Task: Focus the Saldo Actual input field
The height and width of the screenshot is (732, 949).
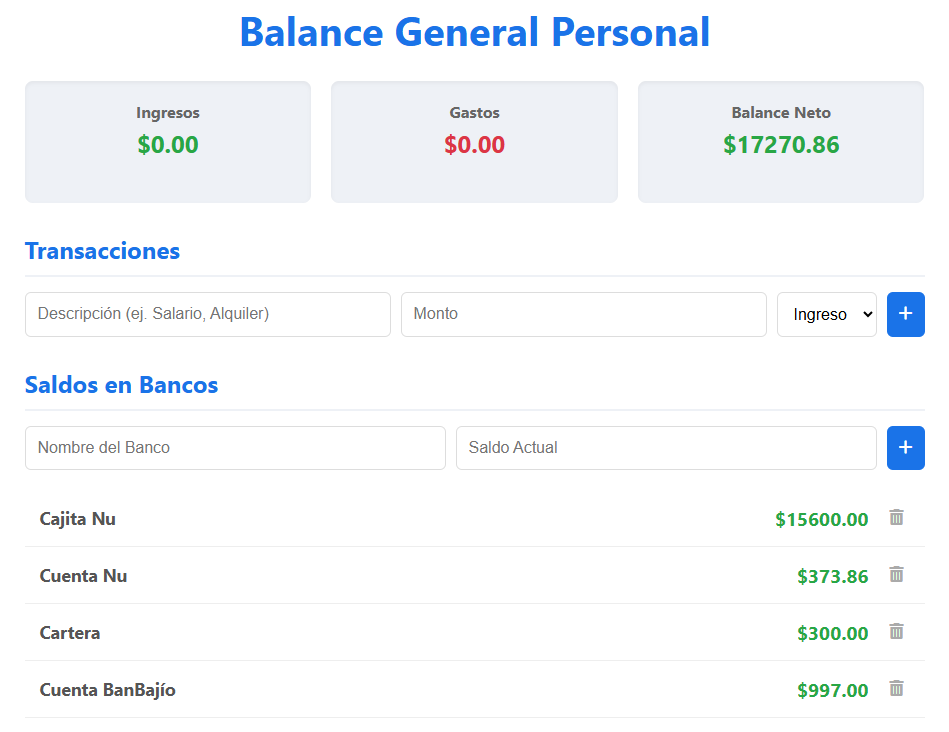Action: (665, 448)
